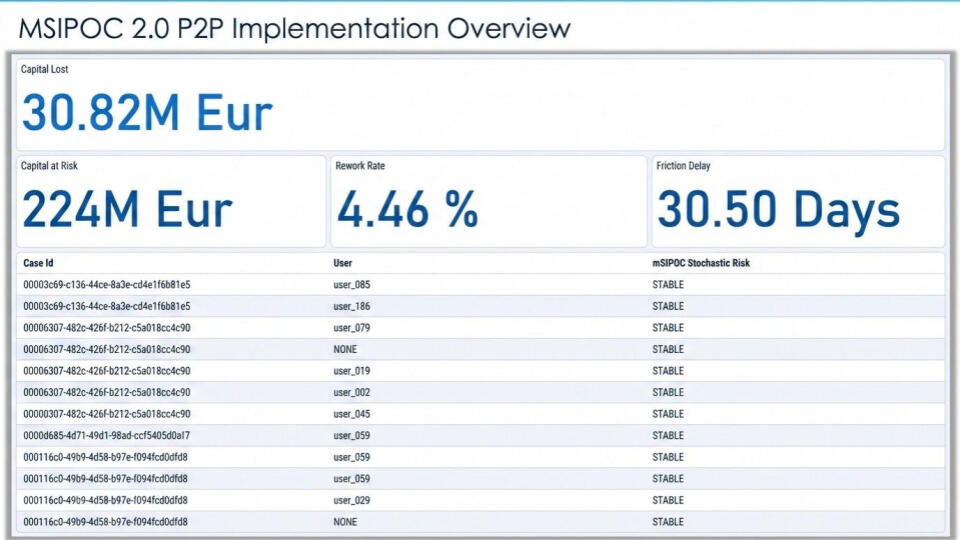The height and width of the screenshot is (540, 960).
Task: Select the user_045 cell
Action: [x=352, y=414]
